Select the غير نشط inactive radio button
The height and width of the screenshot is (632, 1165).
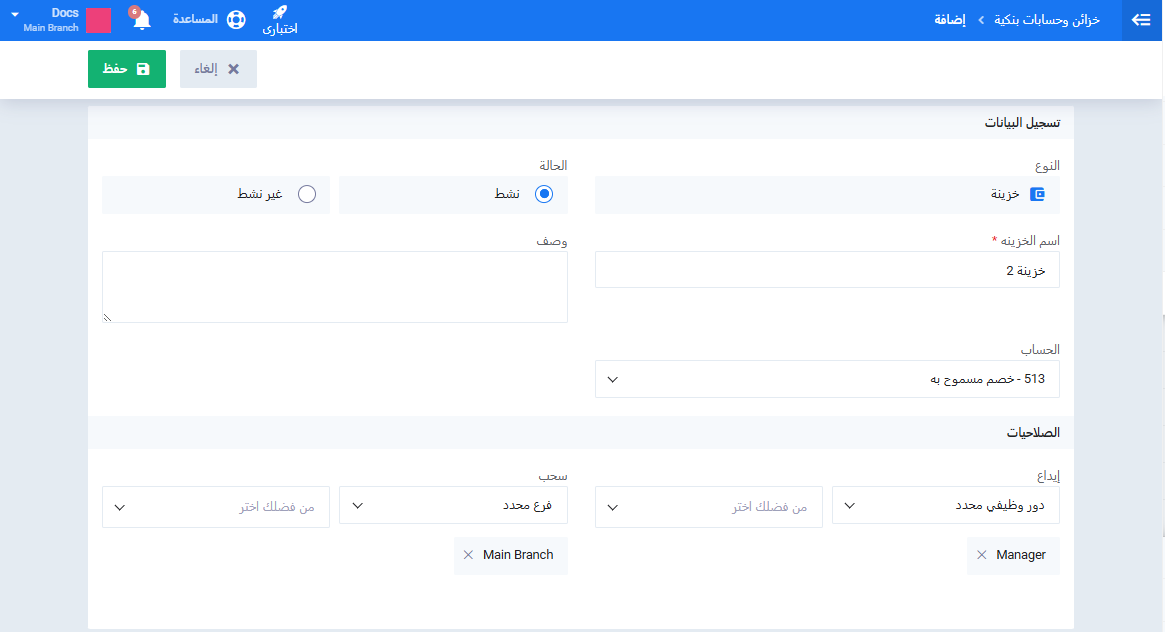click(307, 195)
